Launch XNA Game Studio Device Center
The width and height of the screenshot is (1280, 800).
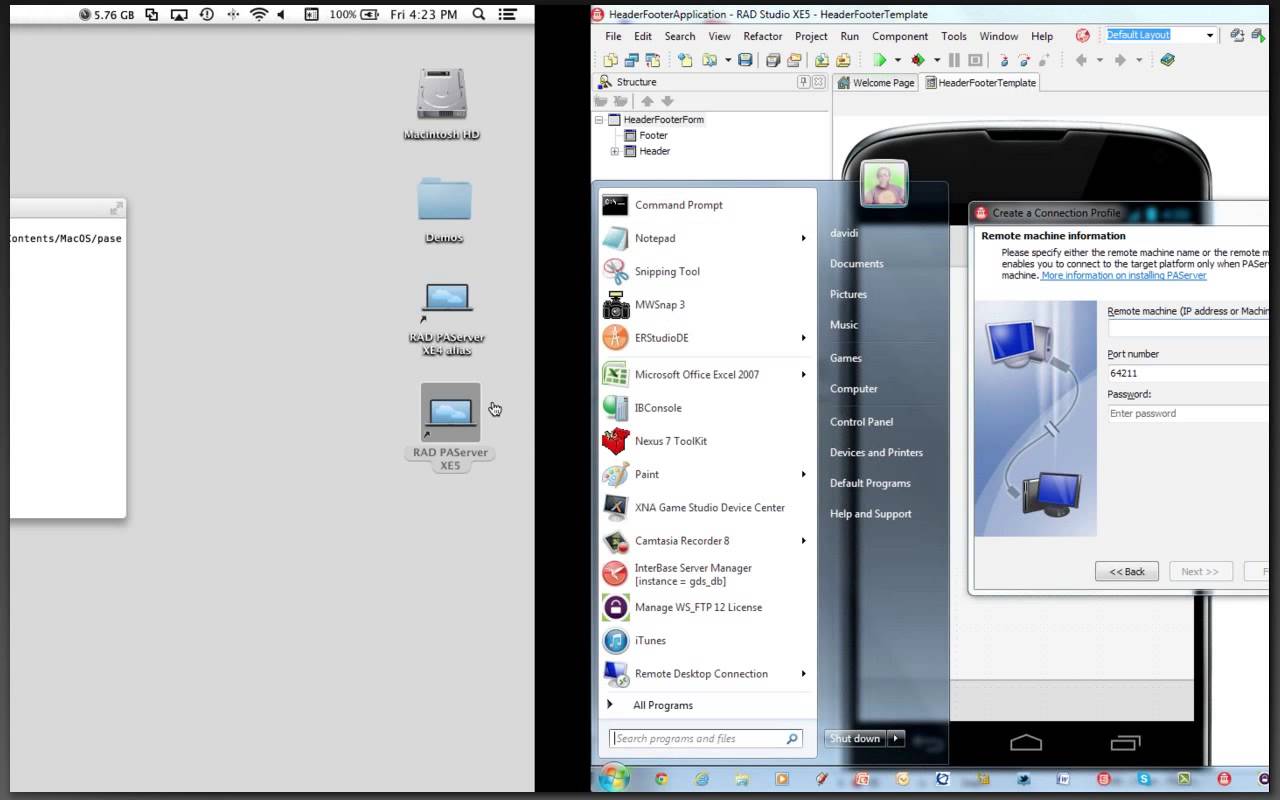709,507
